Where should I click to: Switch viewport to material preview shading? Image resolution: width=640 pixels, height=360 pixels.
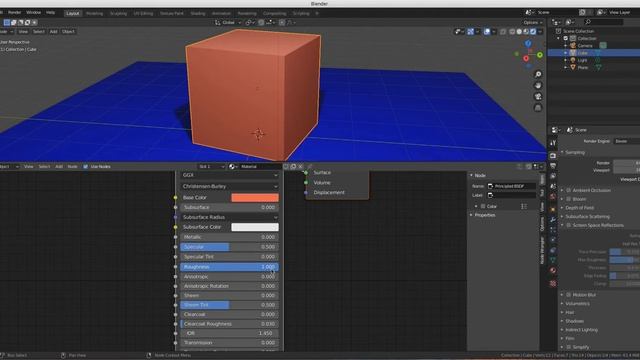pos(526,31)
